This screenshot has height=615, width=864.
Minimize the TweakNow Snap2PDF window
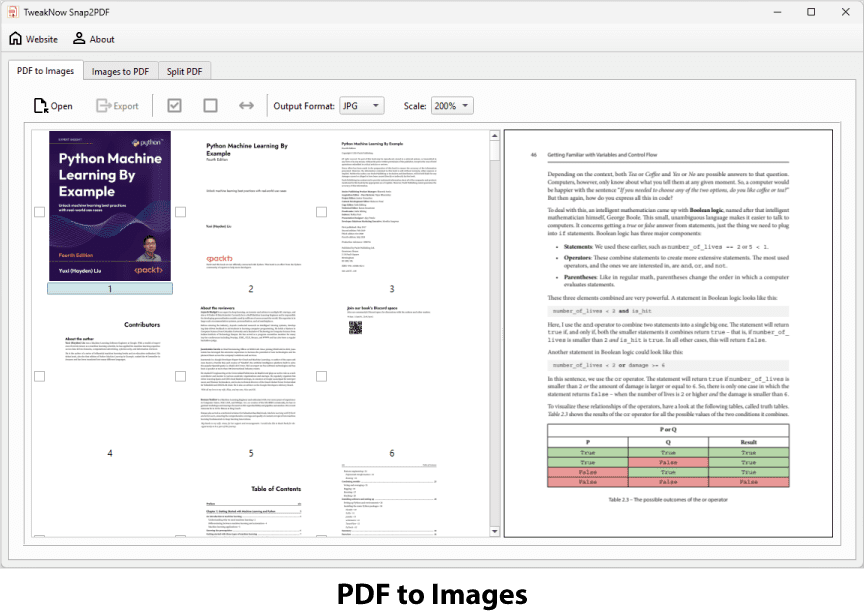777,12
